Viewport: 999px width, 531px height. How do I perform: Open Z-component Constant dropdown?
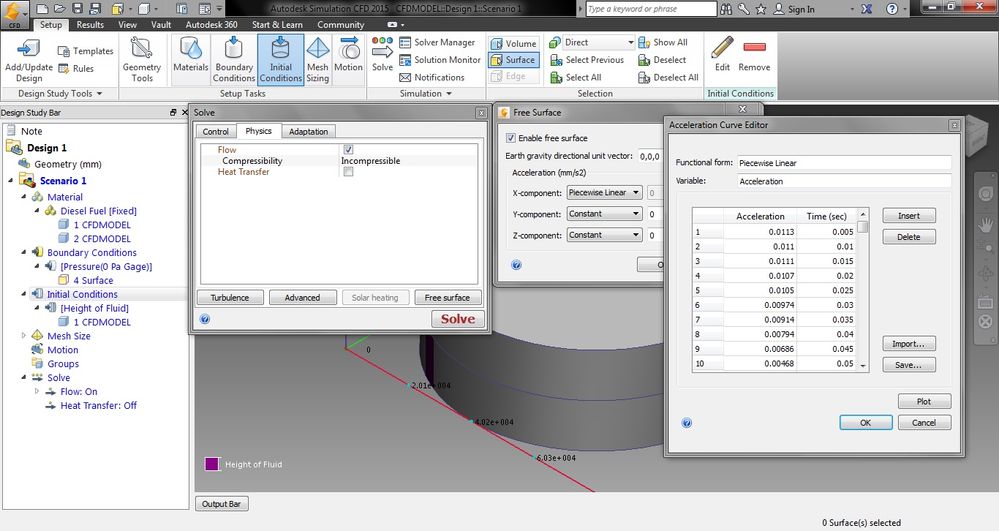coord(604,235)
